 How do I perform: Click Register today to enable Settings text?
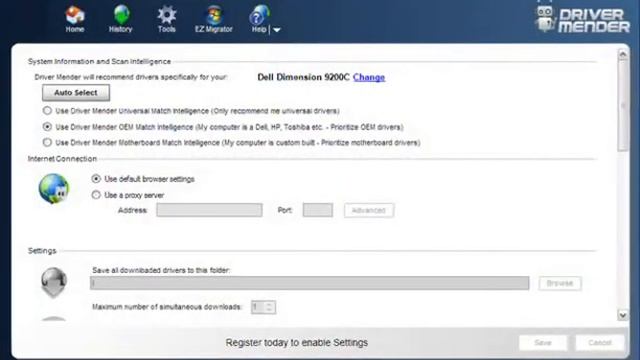pos(297,342)
